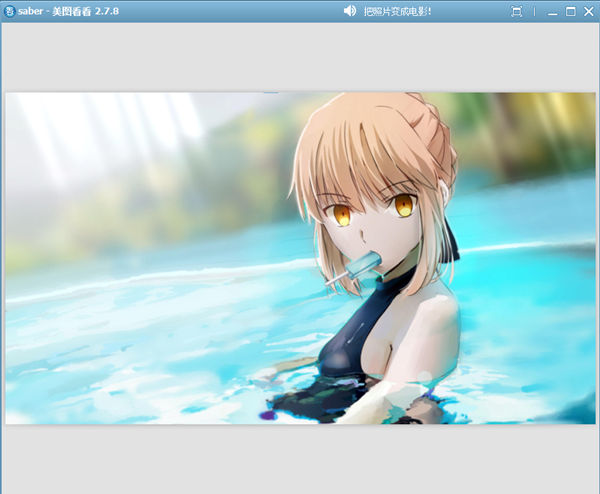This screenshot has width=600, height=494.
Task: Close the Meitu KanKan window
Action: [x=587, y=11]
